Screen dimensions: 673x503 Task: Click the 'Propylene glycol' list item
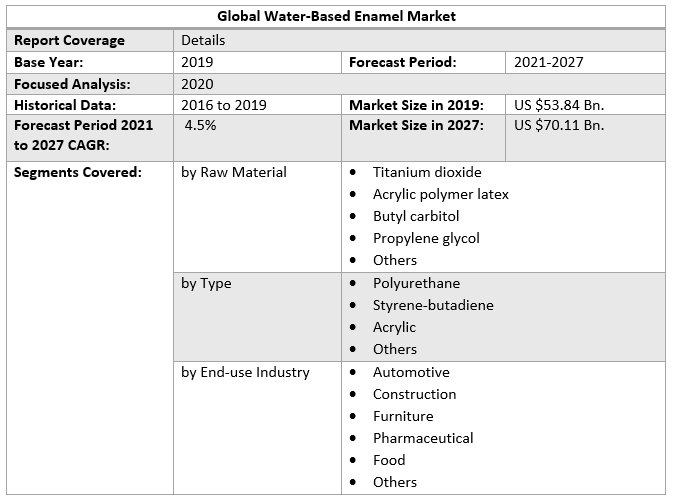pyautogui.click(x=426, y=238)
